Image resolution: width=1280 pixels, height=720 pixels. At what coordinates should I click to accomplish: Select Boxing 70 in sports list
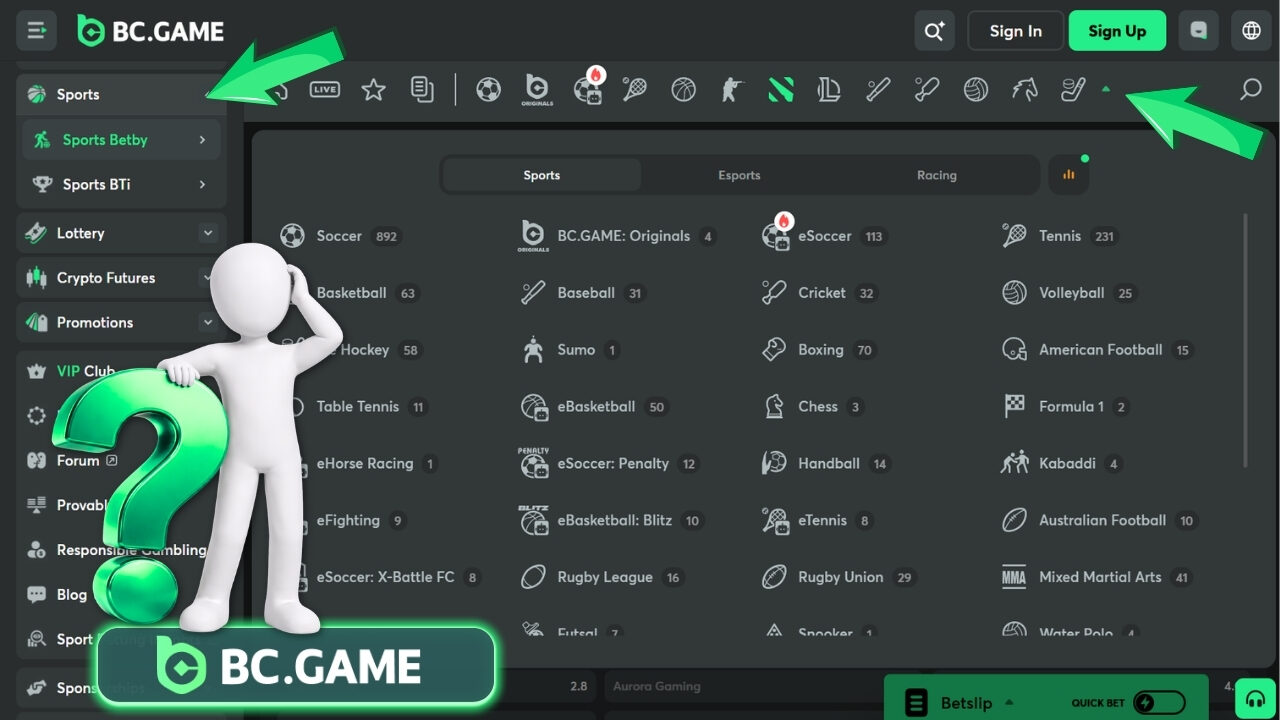818,350
